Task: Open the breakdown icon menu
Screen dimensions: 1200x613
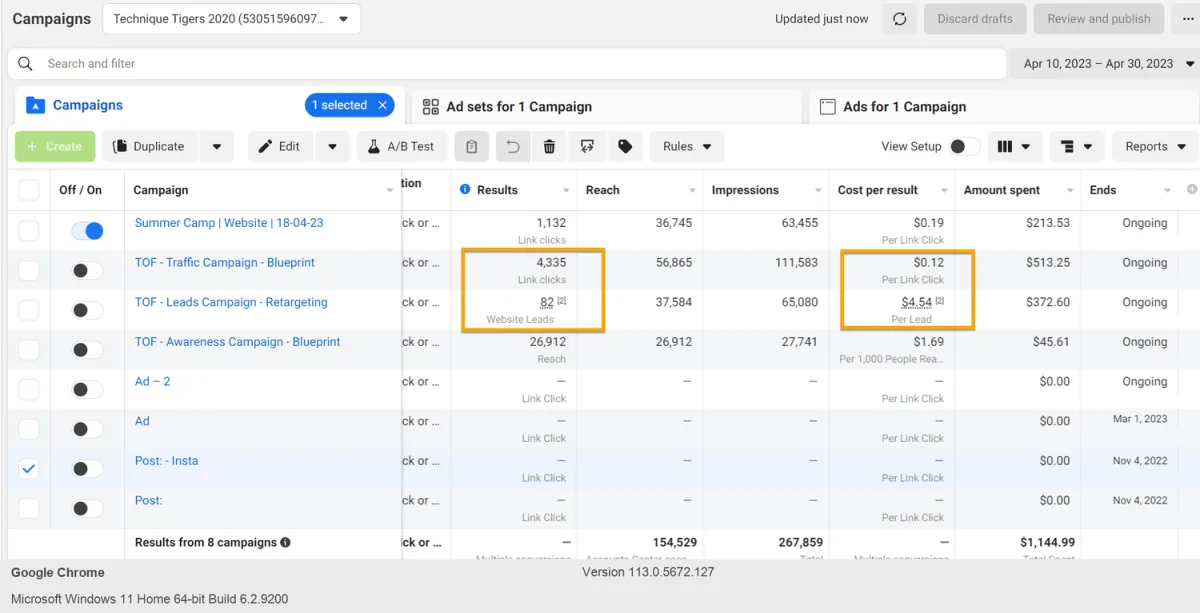Action: click(x=1076, y=147)
